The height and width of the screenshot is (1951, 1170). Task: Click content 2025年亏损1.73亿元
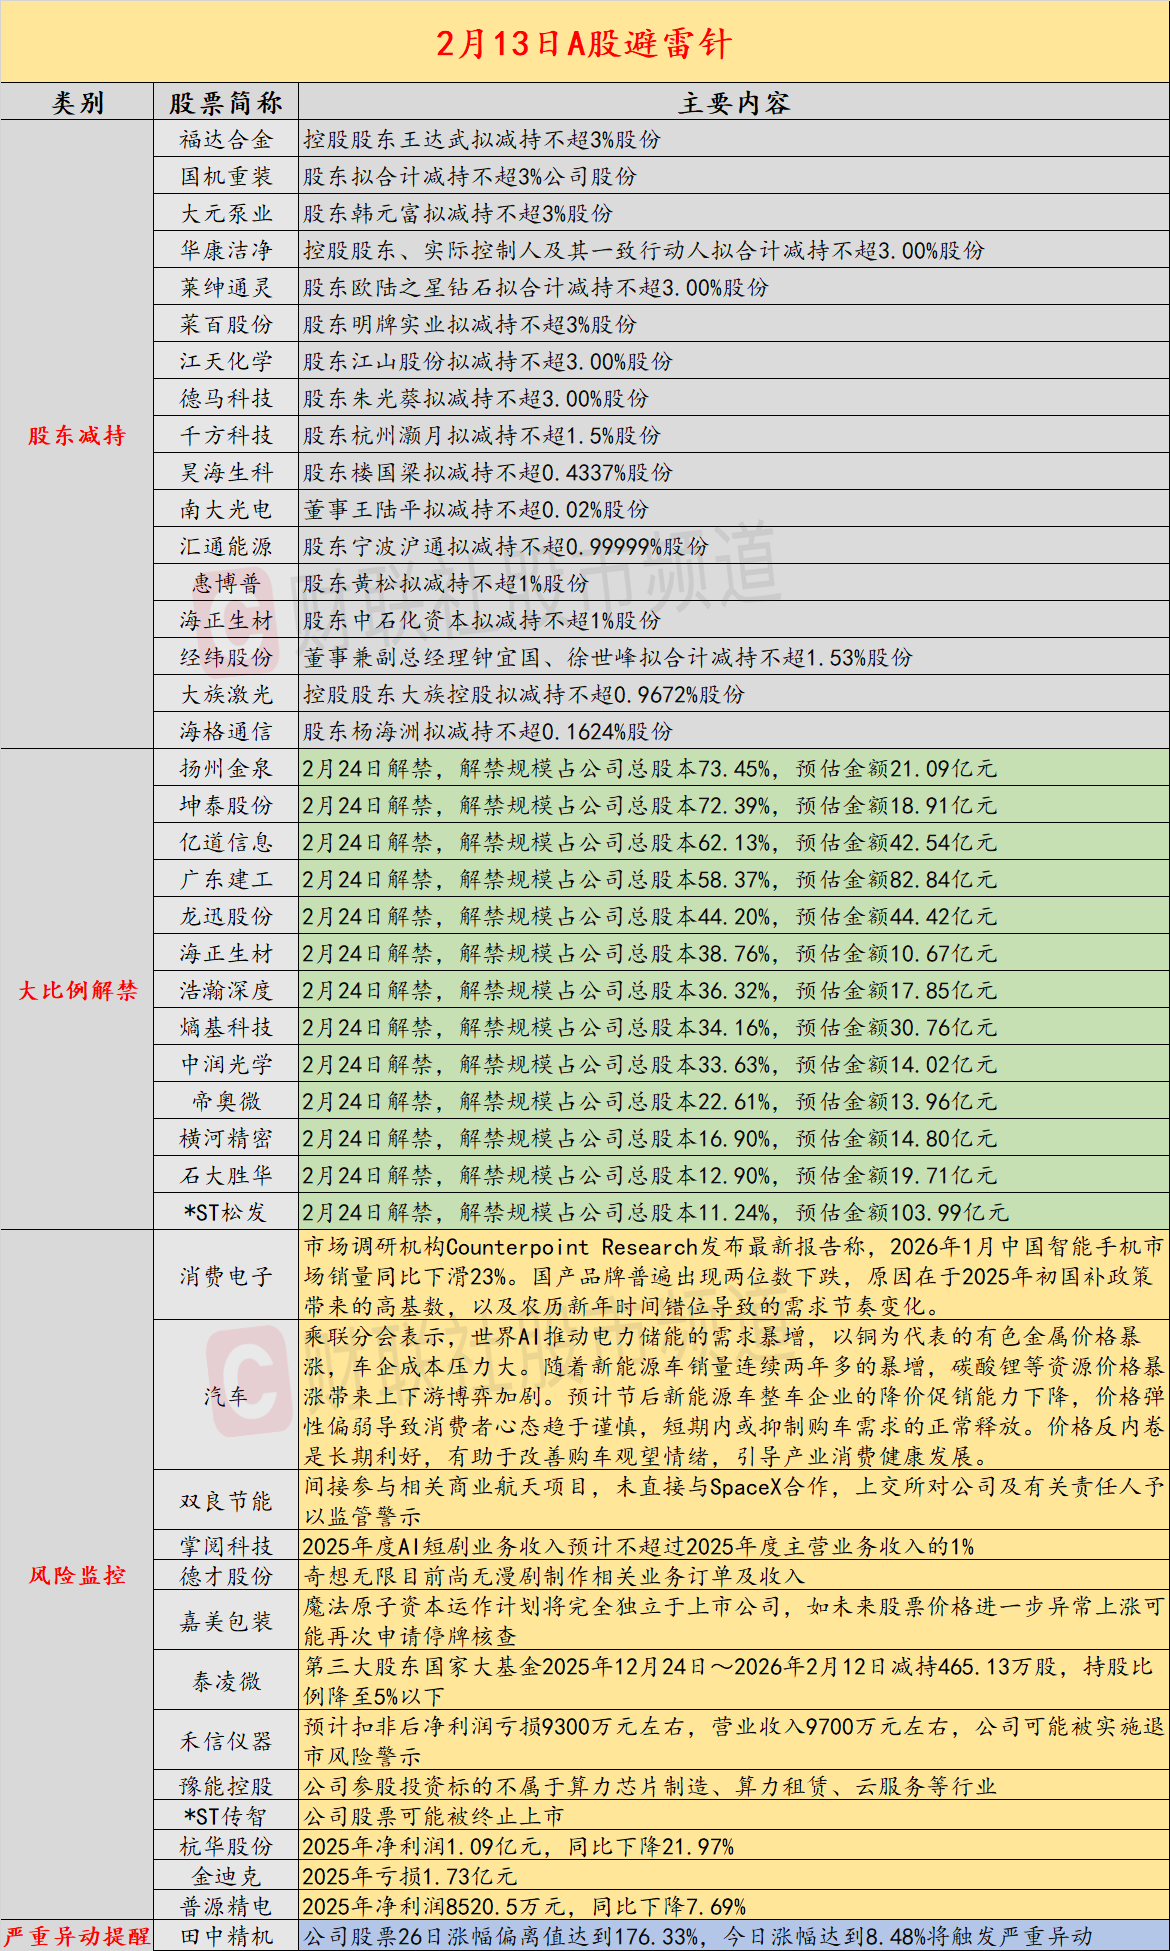(x=410, y=1877)
